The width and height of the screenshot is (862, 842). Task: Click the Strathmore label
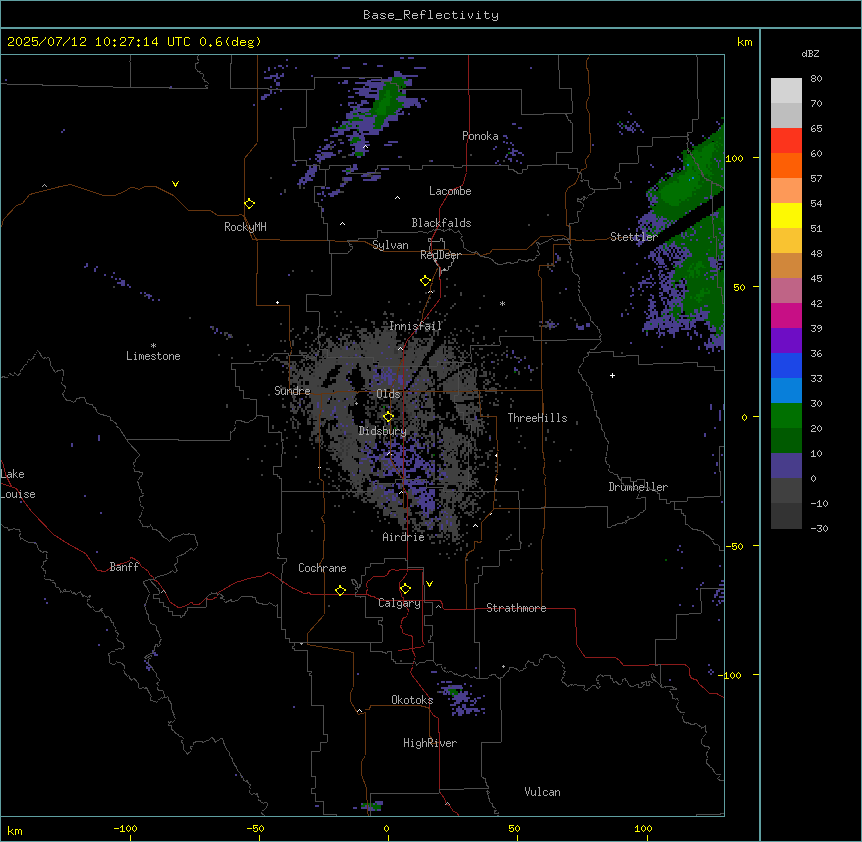pos(516,608)
